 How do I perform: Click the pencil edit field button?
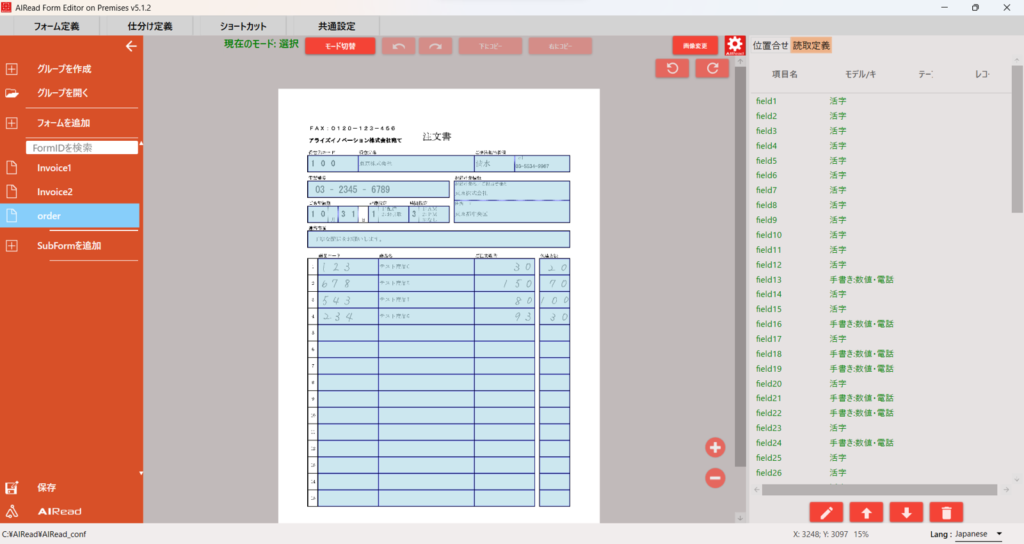pyautogui.click(x=826, y=513)
